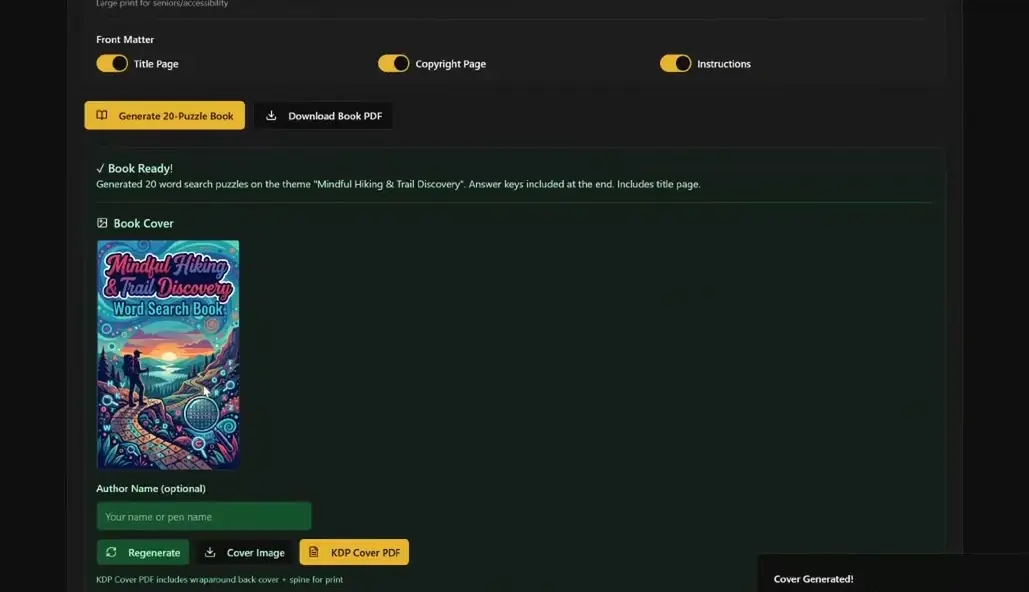Click the image icon next to Book Cover
The image size is (1029, 592).
pyautogui.click(x=102, y=223)
